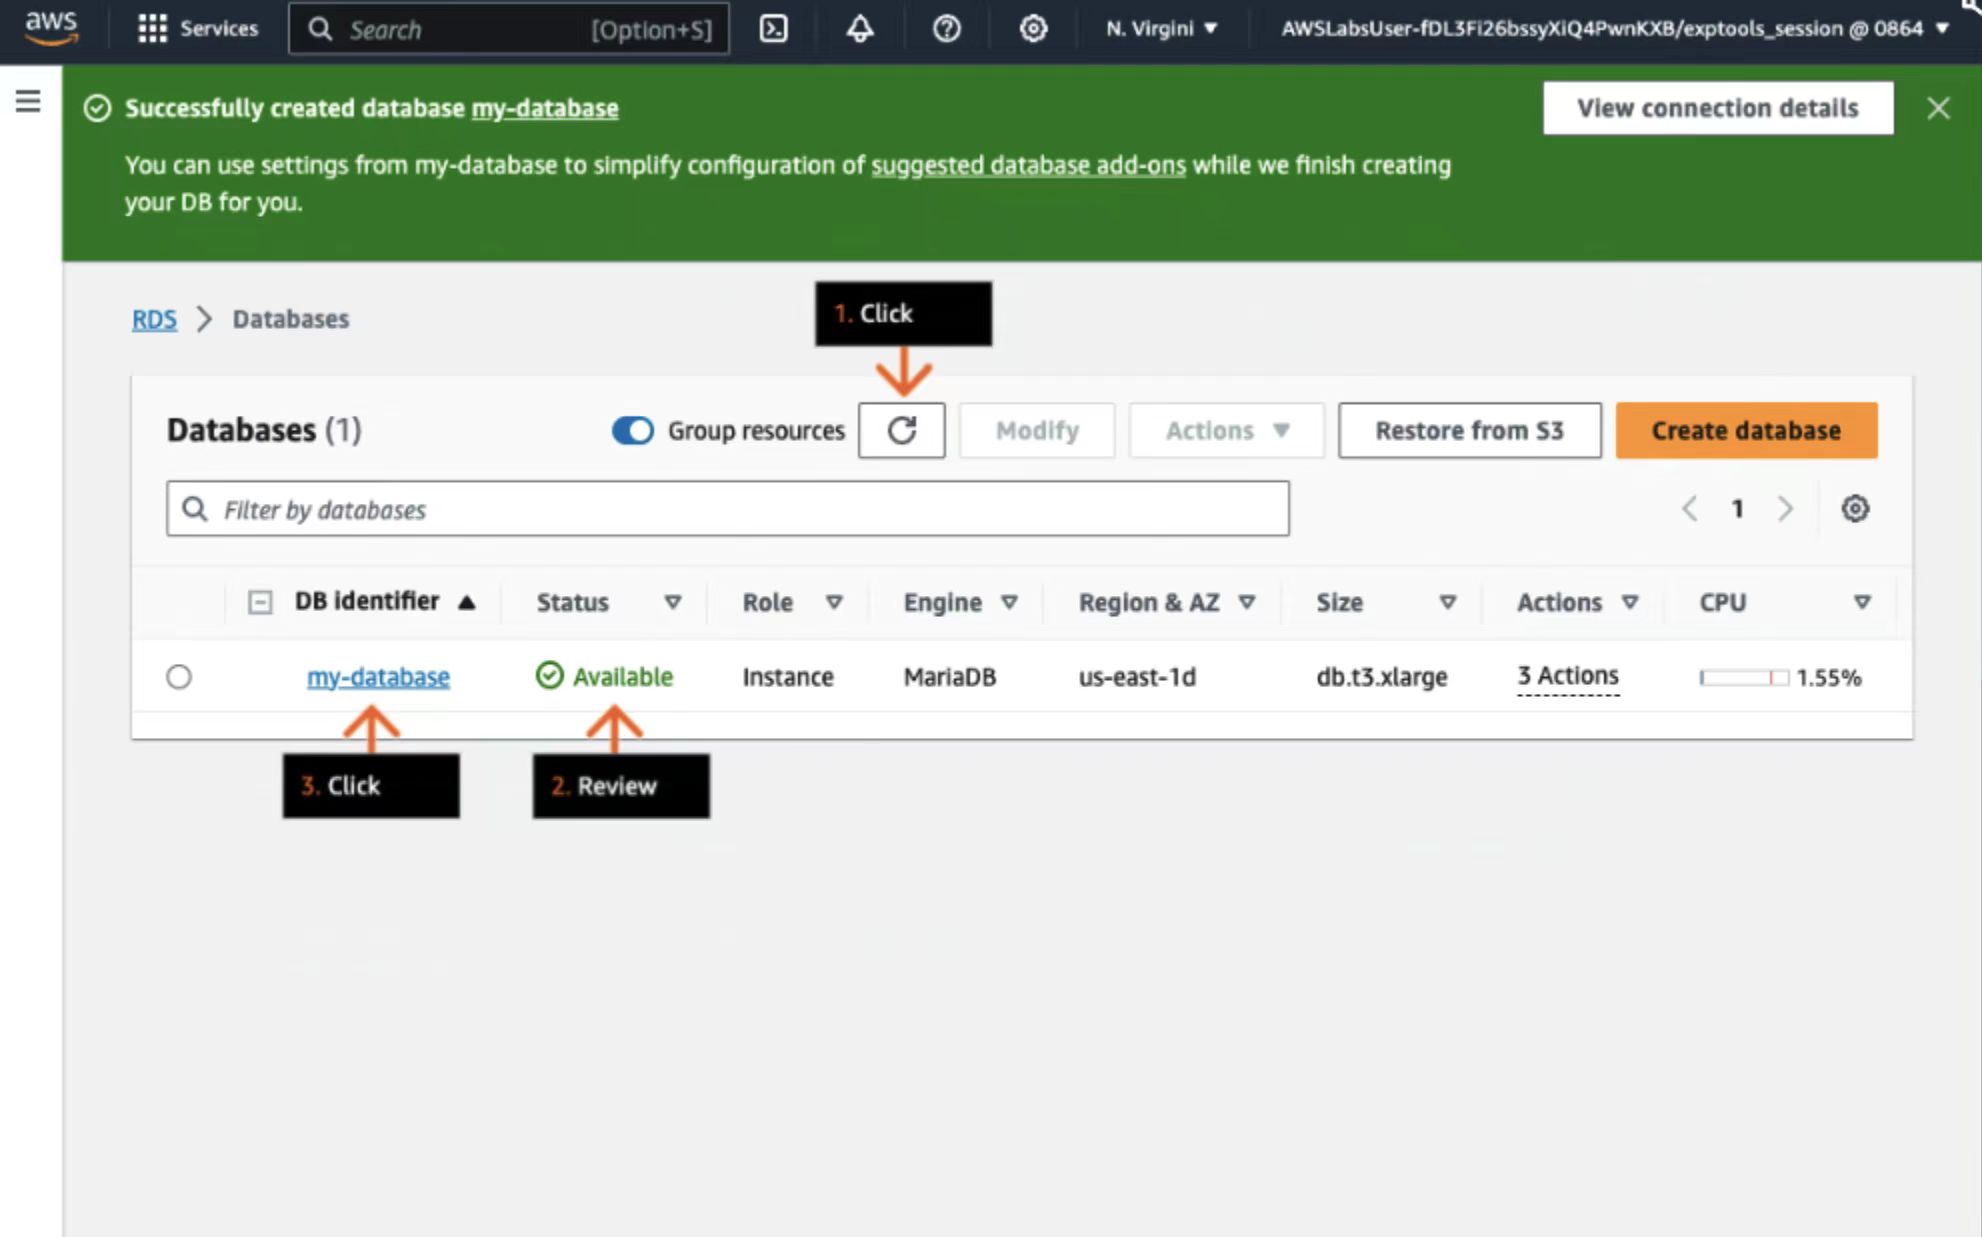The image size is (1982, 1237).
Task: Follow the suggested database add-ons link
Action: [x=1029, y=165]
